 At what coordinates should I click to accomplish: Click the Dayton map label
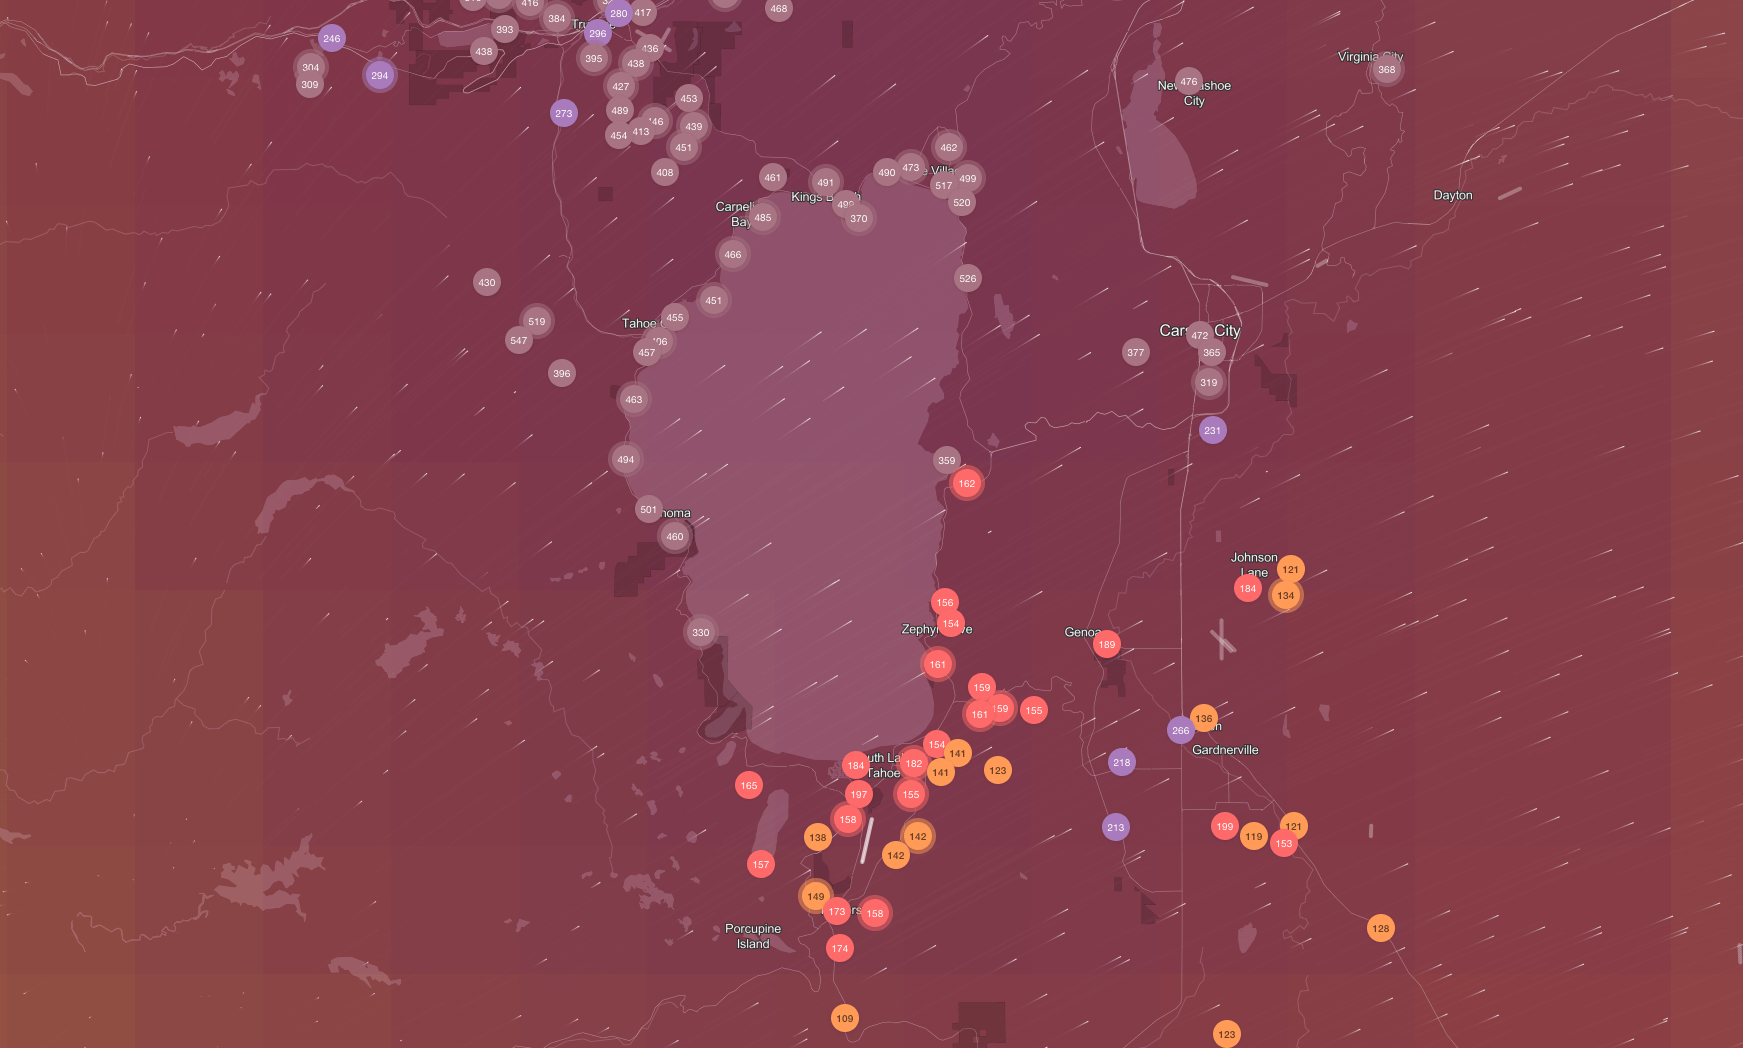(x=1453, y=196)
